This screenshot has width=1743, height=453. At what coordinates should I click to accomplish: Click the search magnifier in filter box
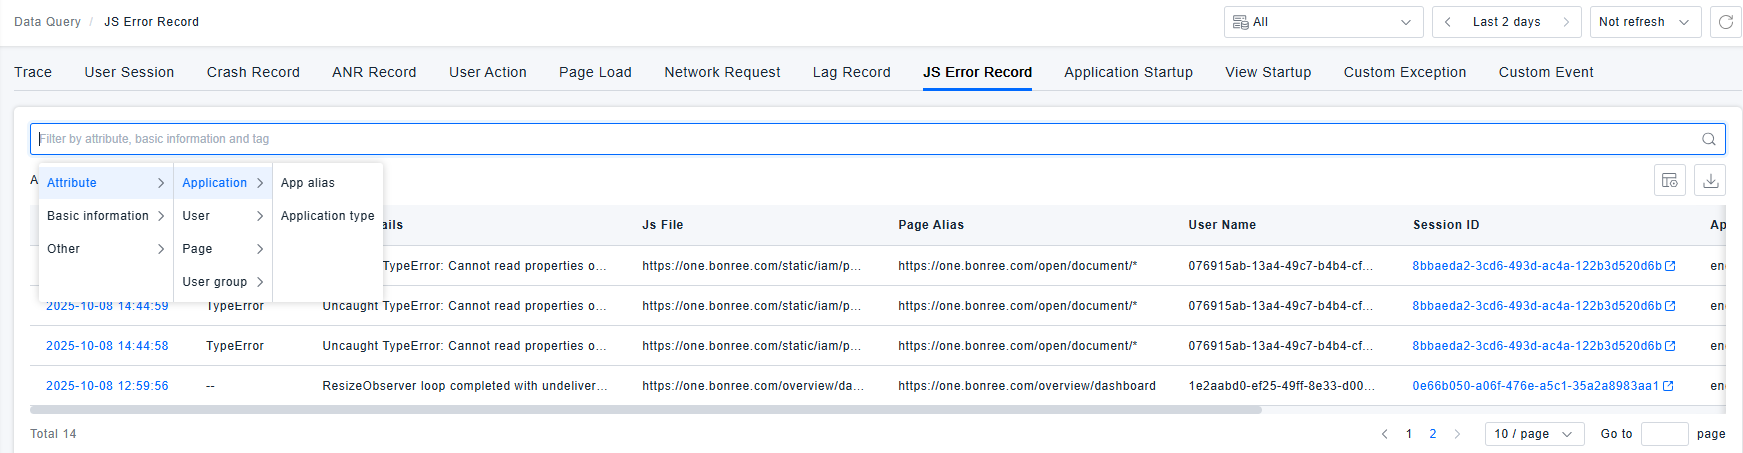1708,139
